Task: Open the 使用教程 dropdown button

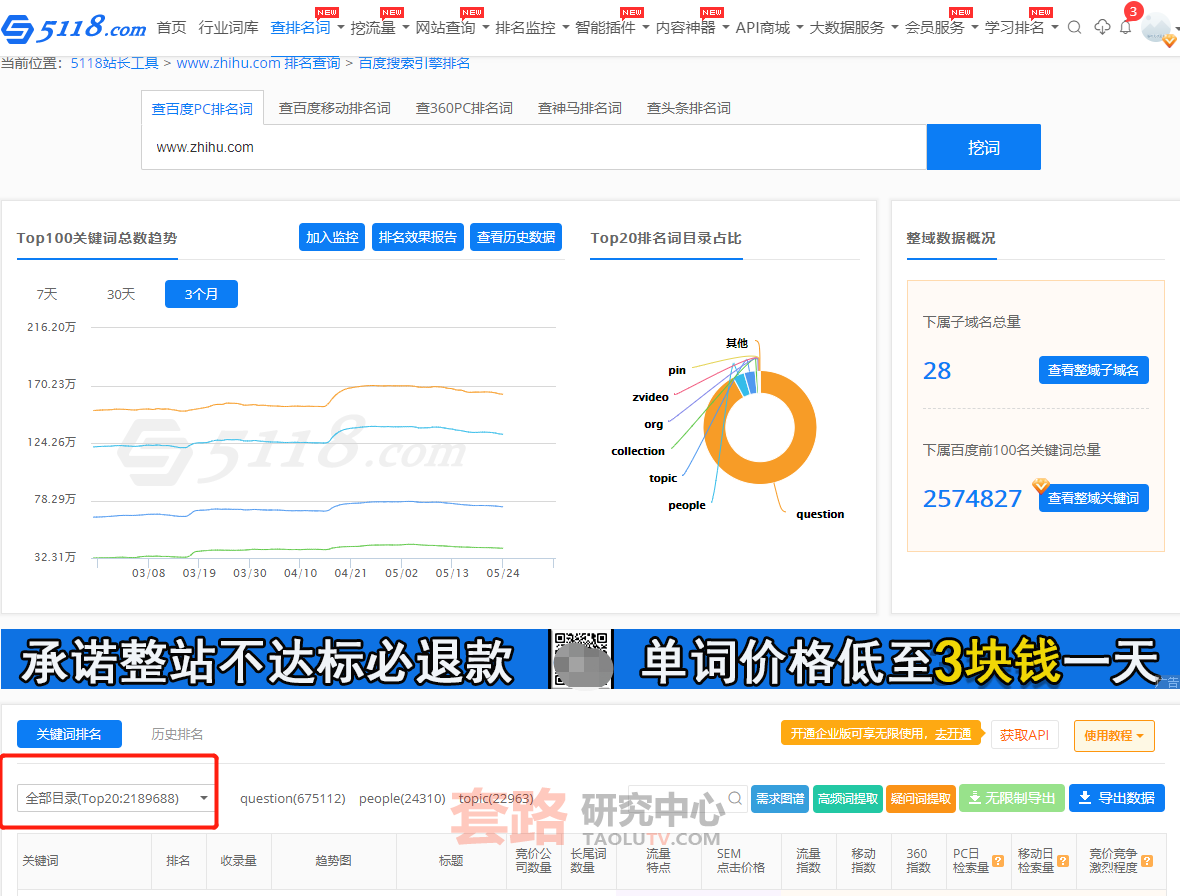Action: (1114, 735)
